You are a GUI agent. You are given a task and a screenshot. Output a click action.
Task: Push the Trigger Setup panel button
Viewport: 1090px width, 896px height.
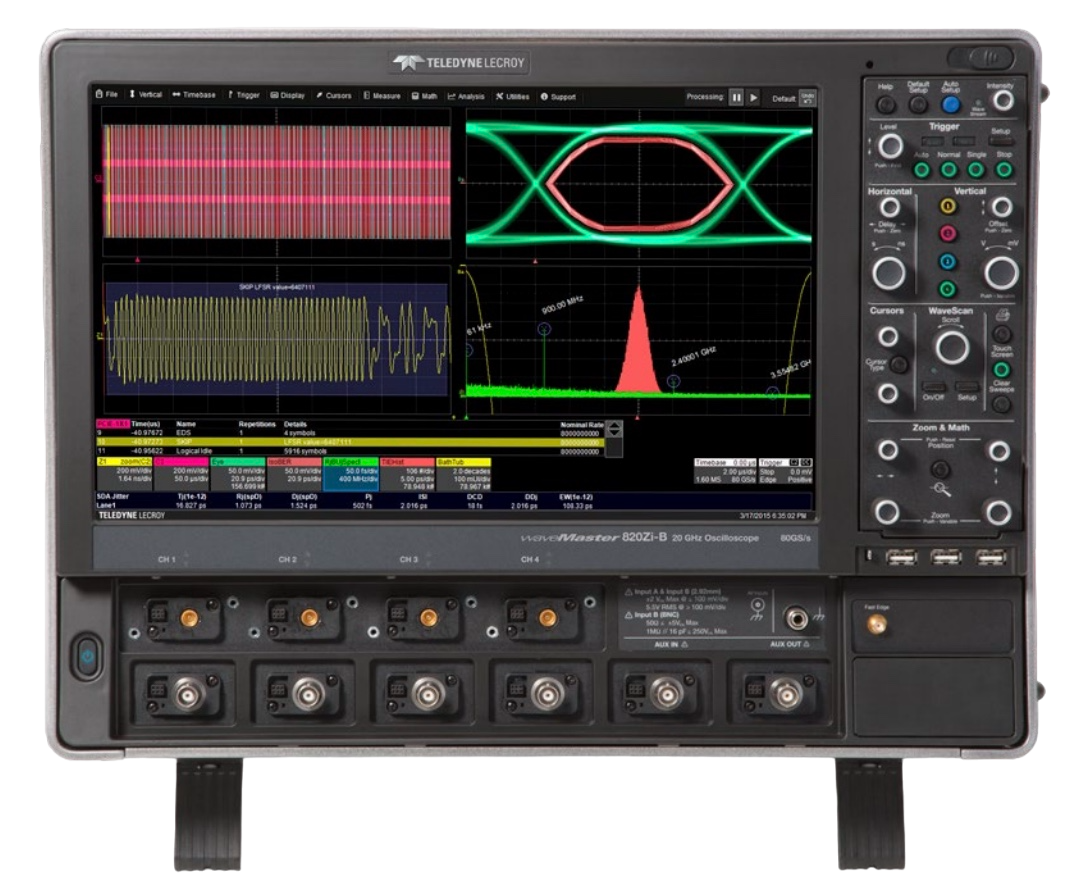[x=1001, y=142]
